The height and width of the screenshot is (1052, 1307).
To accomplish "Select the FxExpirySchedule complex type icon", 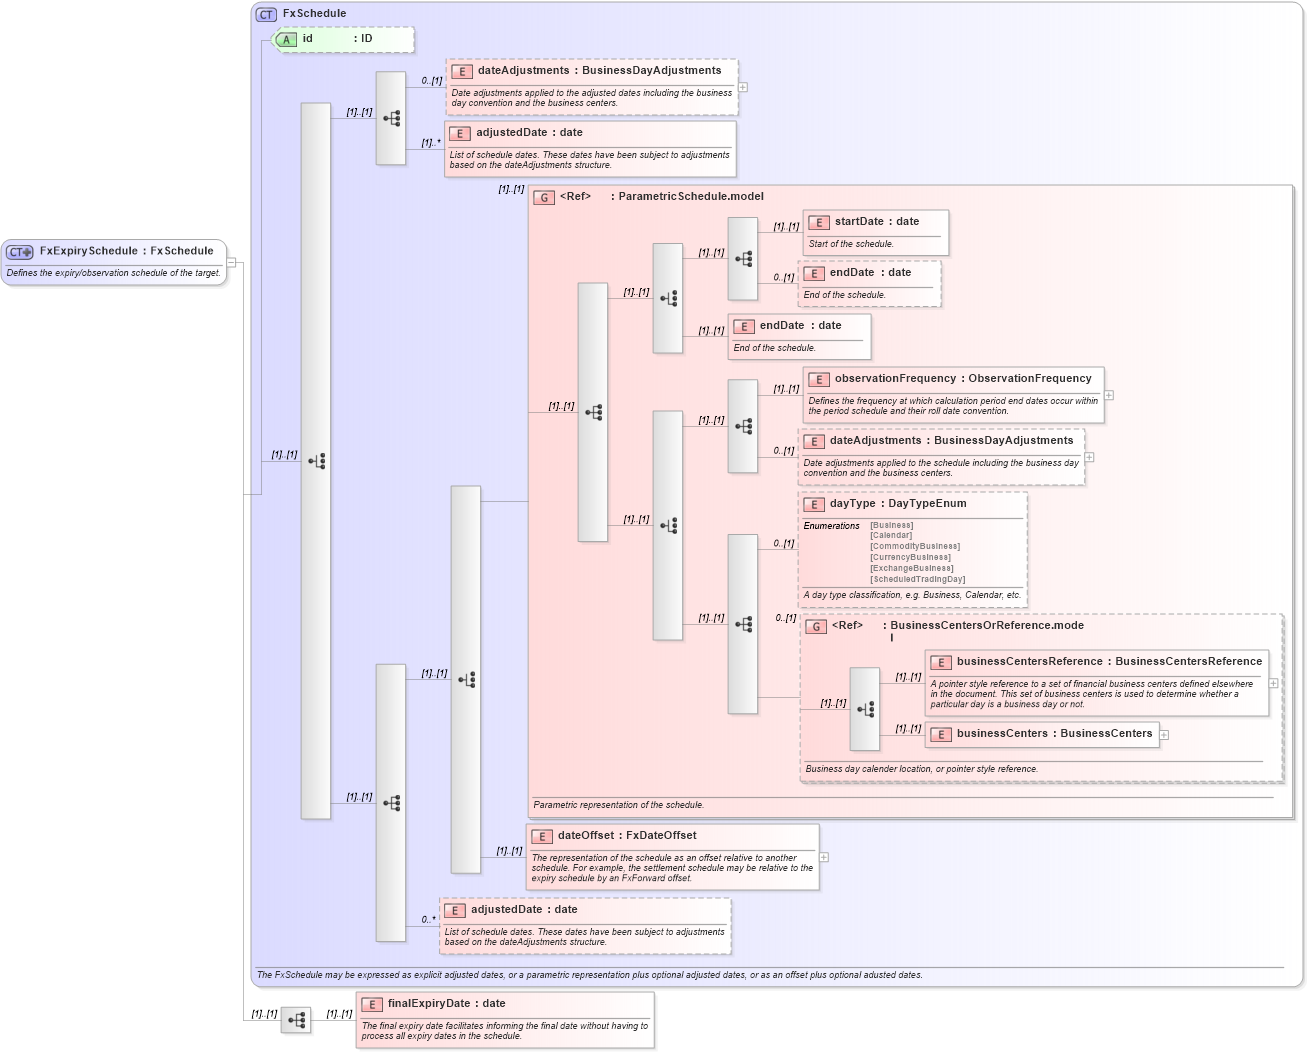I will pyautogui.click(x=19, y=251).
